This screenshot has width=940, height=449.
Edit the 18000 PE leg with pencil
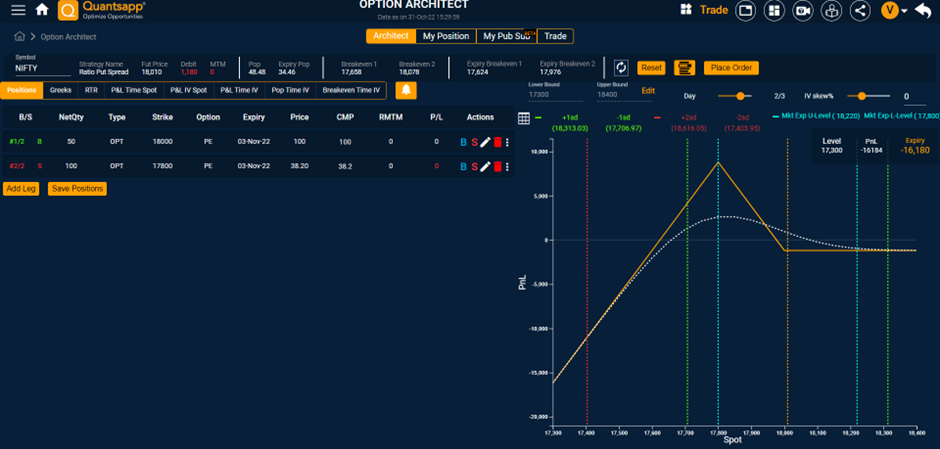pyautogui.click(x=486, y=142)
